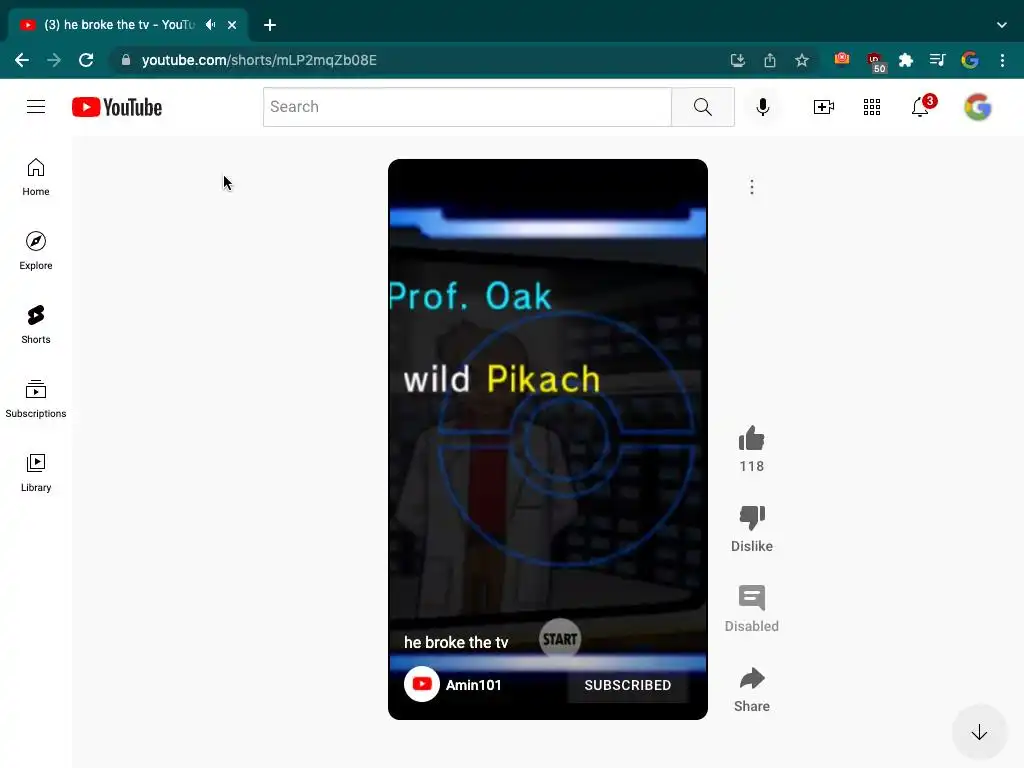Mute the tab via speaker icon
The image size is (1024, 768).
(x=210, y=25)
